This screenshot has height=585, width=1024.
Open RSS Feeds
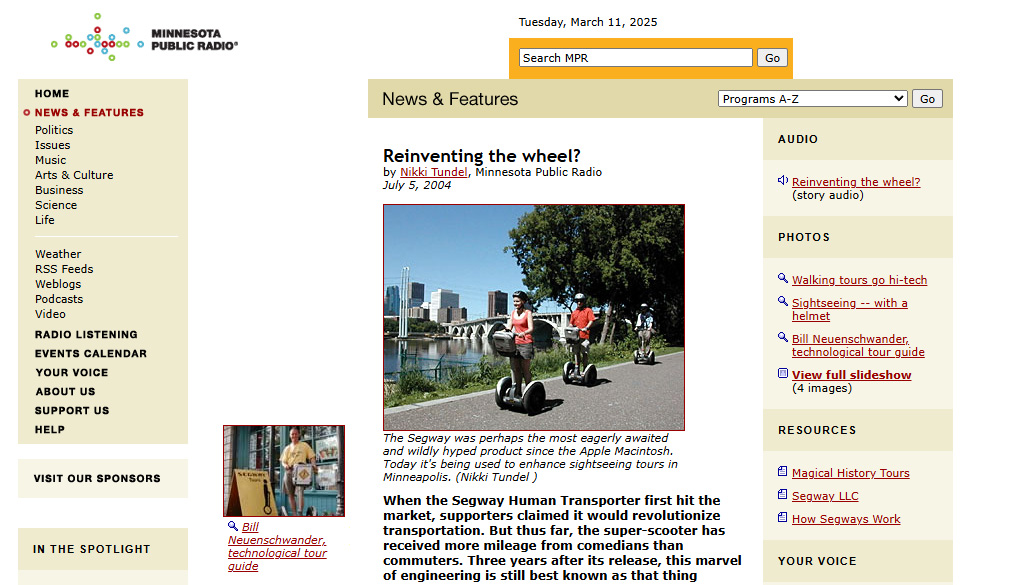click(x=64, y=269)
